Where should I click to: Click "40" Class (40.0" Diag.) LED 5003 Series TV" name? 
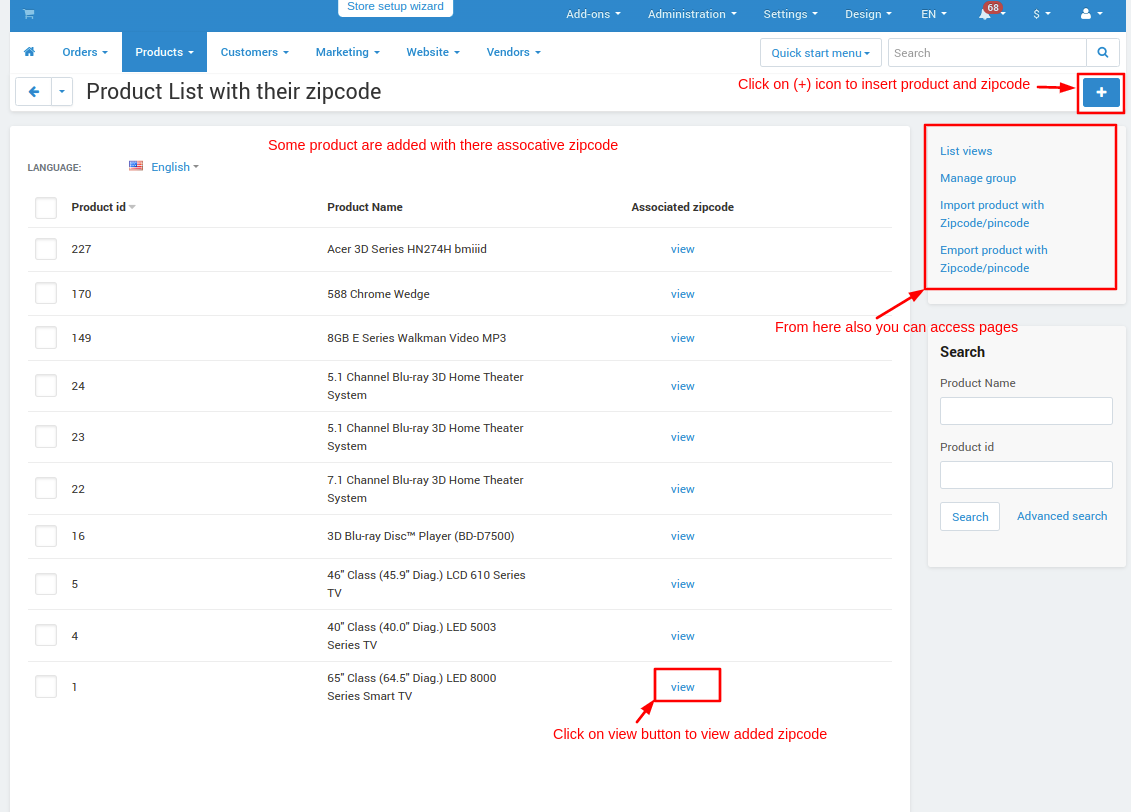(x=412, y=636)
